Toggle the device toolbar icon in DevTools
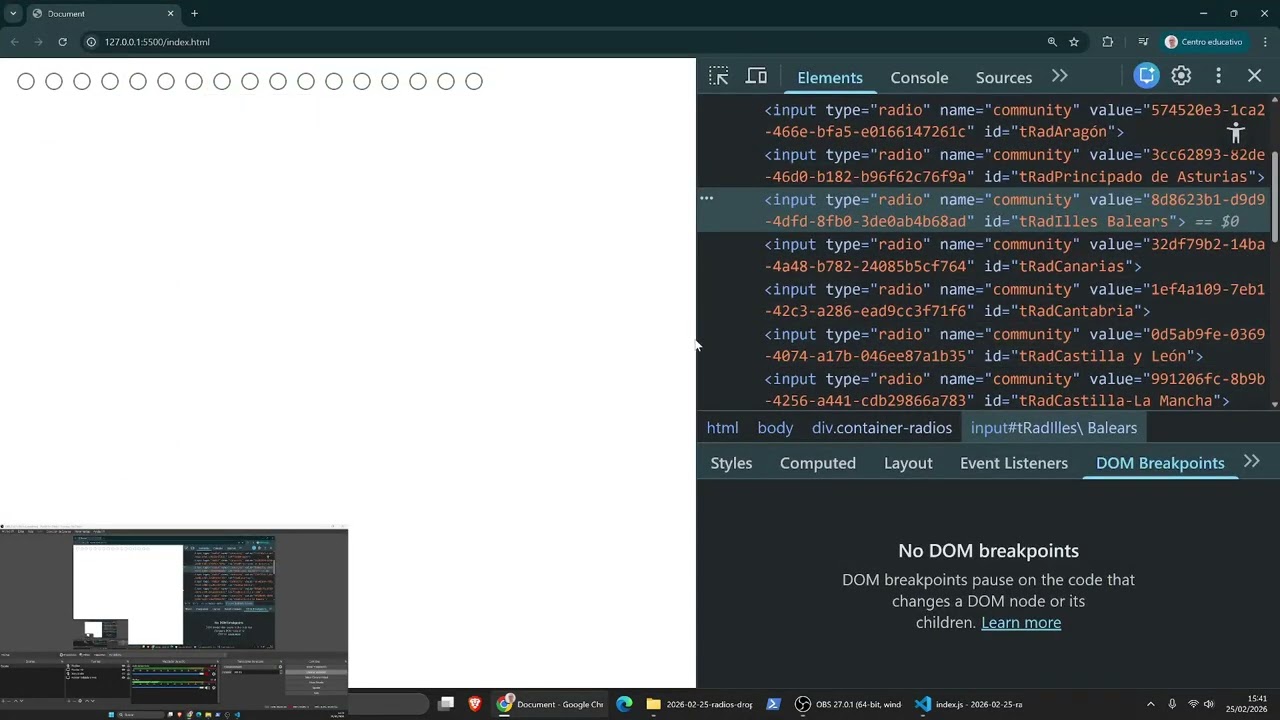1280x720 pixels. [757, 77]
